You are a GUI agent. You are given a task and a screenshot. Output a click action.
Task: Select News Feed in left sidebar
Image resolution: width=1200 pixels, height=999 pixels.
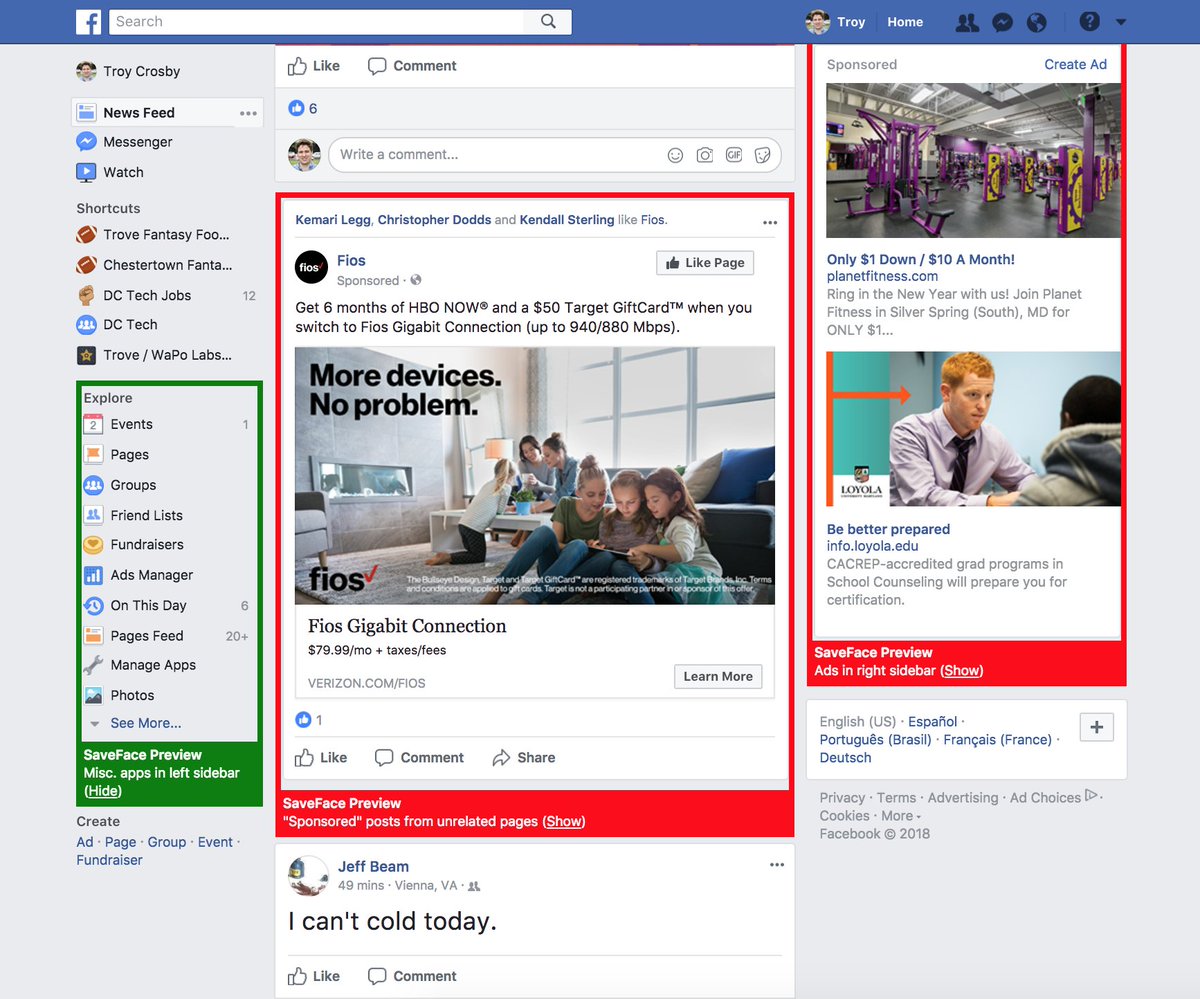(139, 113)
